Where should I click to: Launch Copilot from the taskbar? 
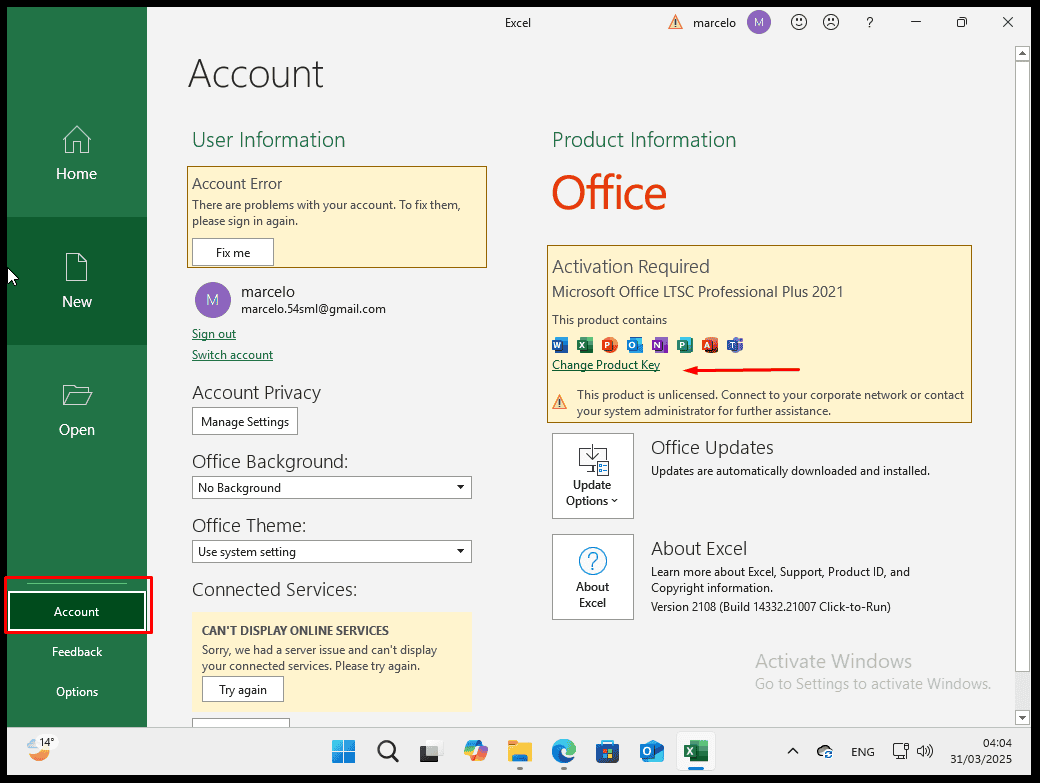[474, 751]
